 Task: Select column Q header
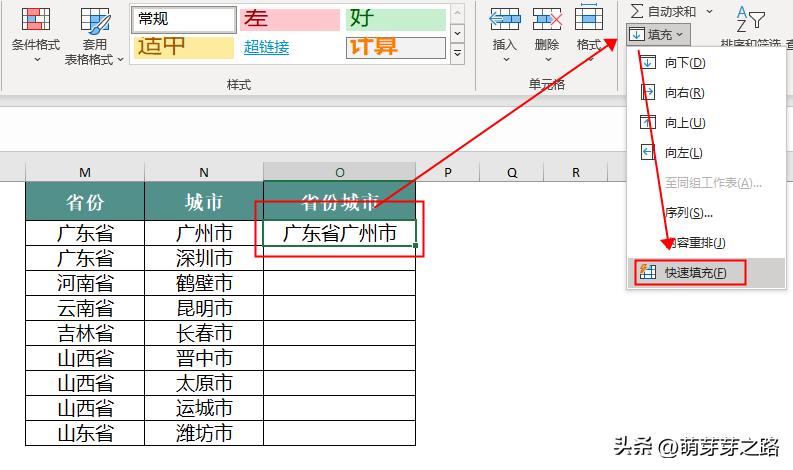pos(512,172)
